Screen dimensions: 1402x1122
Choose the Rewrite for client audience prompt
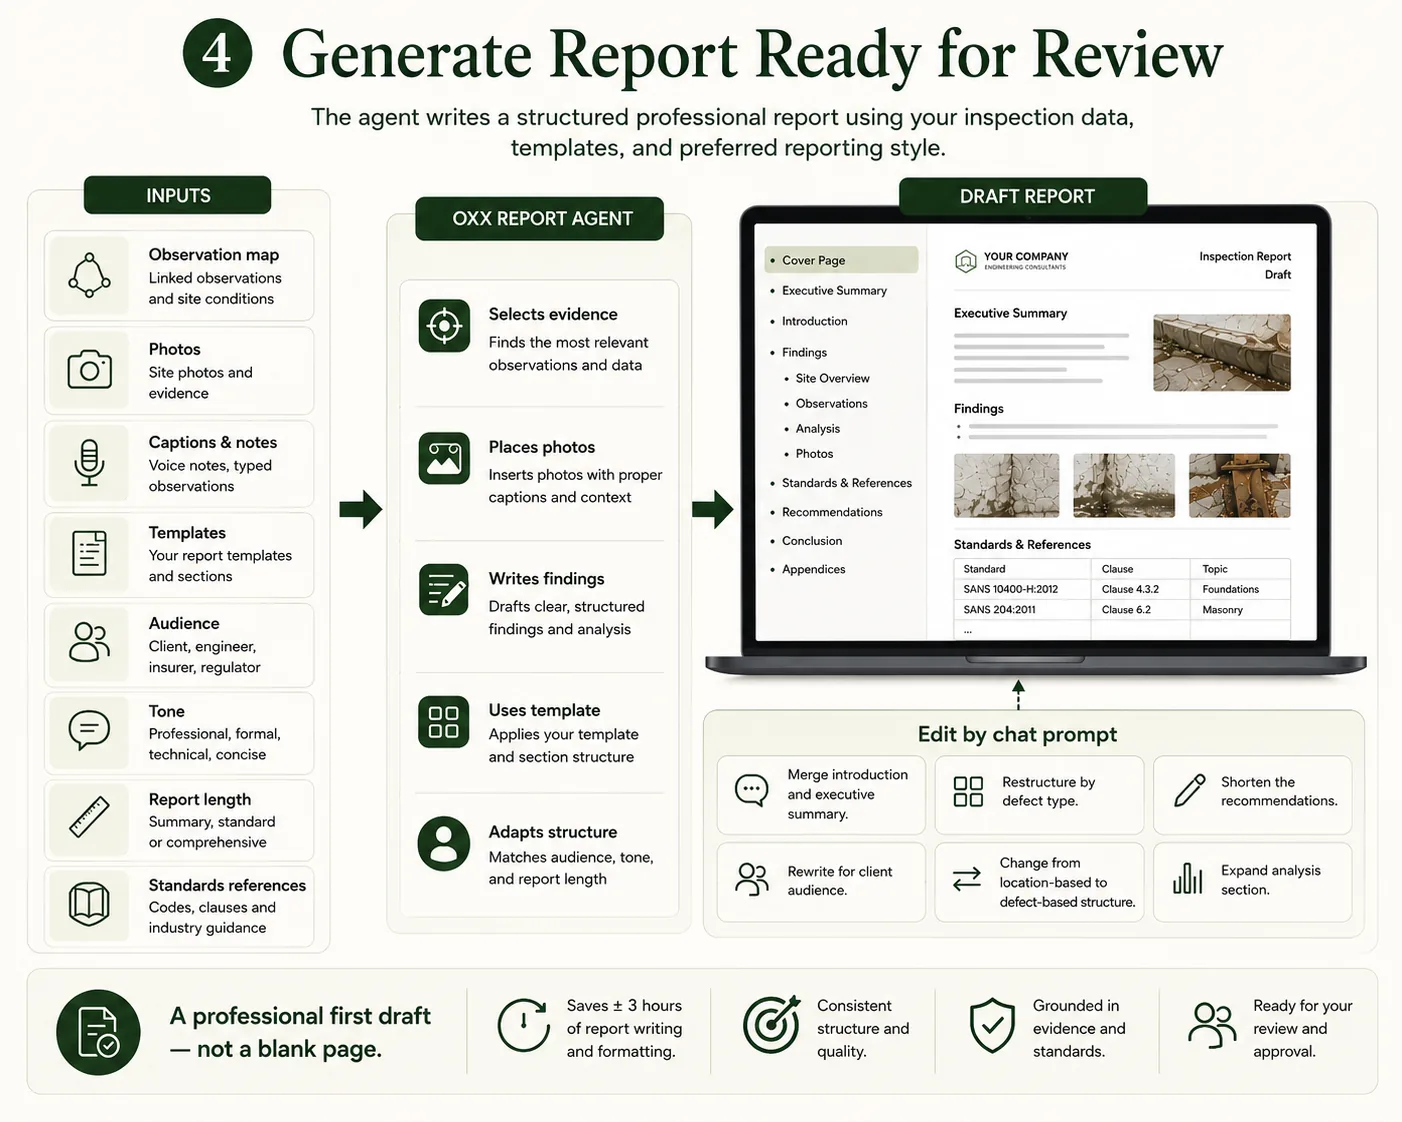821,882
